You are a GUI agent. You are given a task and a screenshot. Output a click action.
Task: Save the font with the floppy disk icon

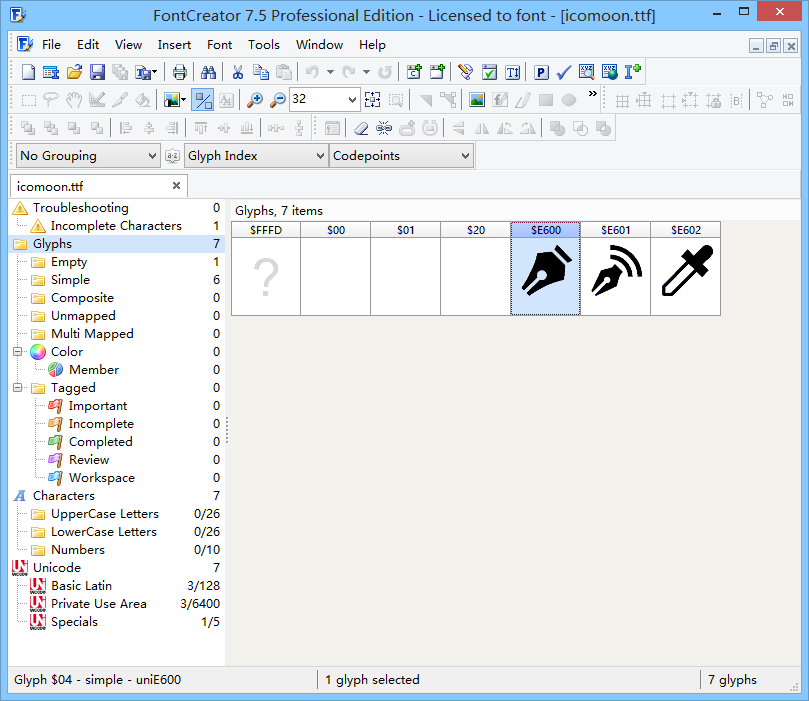[x=97, y=72]
